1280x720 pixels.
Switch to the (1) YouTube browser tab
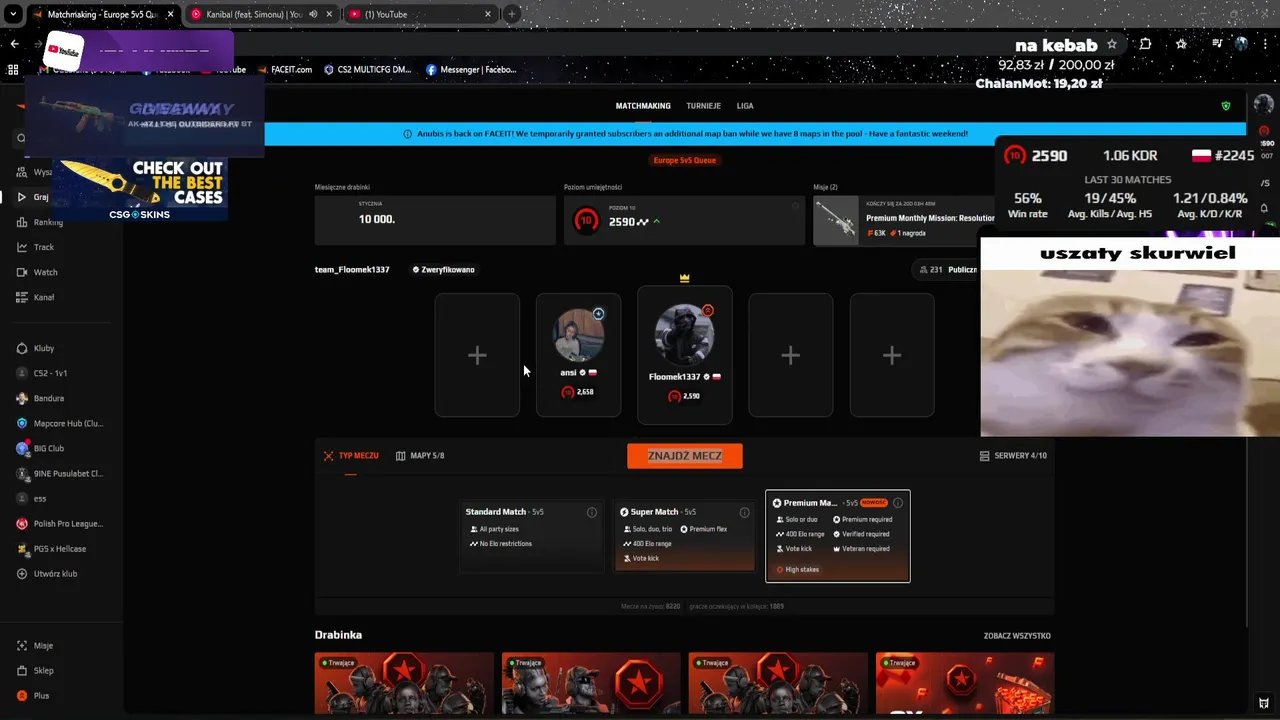420,14
